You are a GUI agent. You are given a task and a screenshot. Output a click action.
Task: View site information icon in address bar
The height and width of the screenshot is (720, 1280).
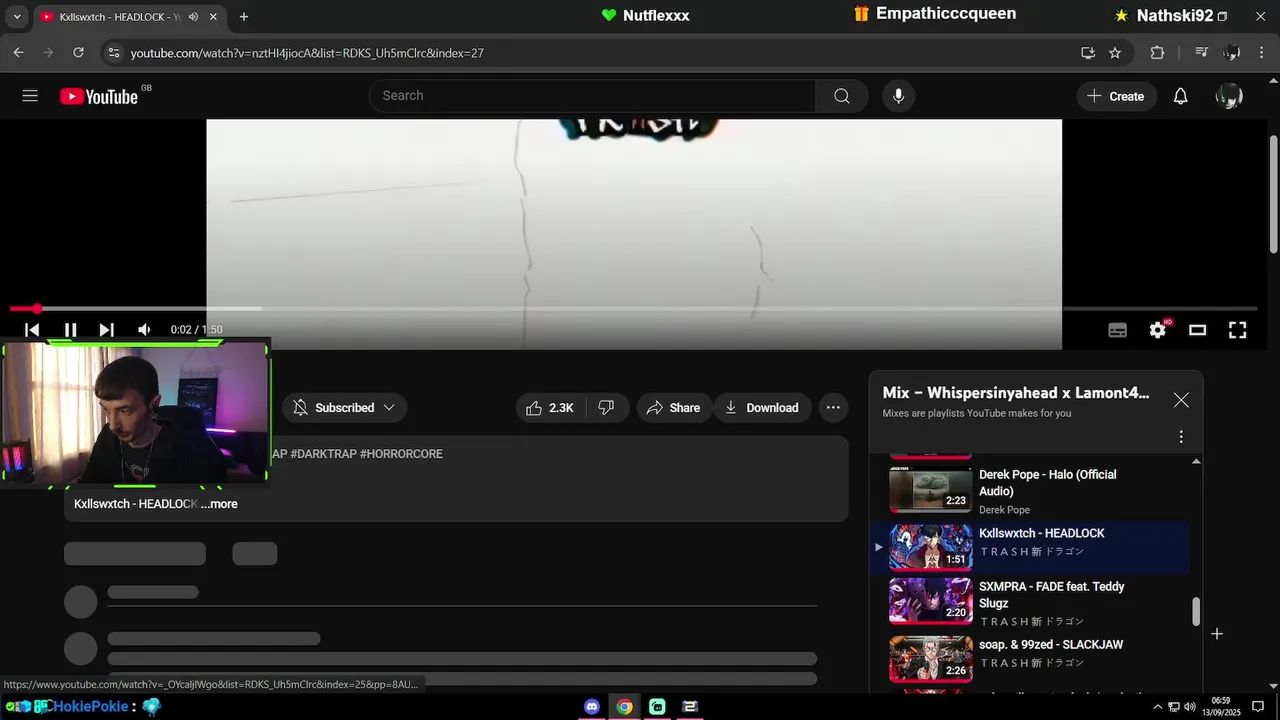(113, 53)
